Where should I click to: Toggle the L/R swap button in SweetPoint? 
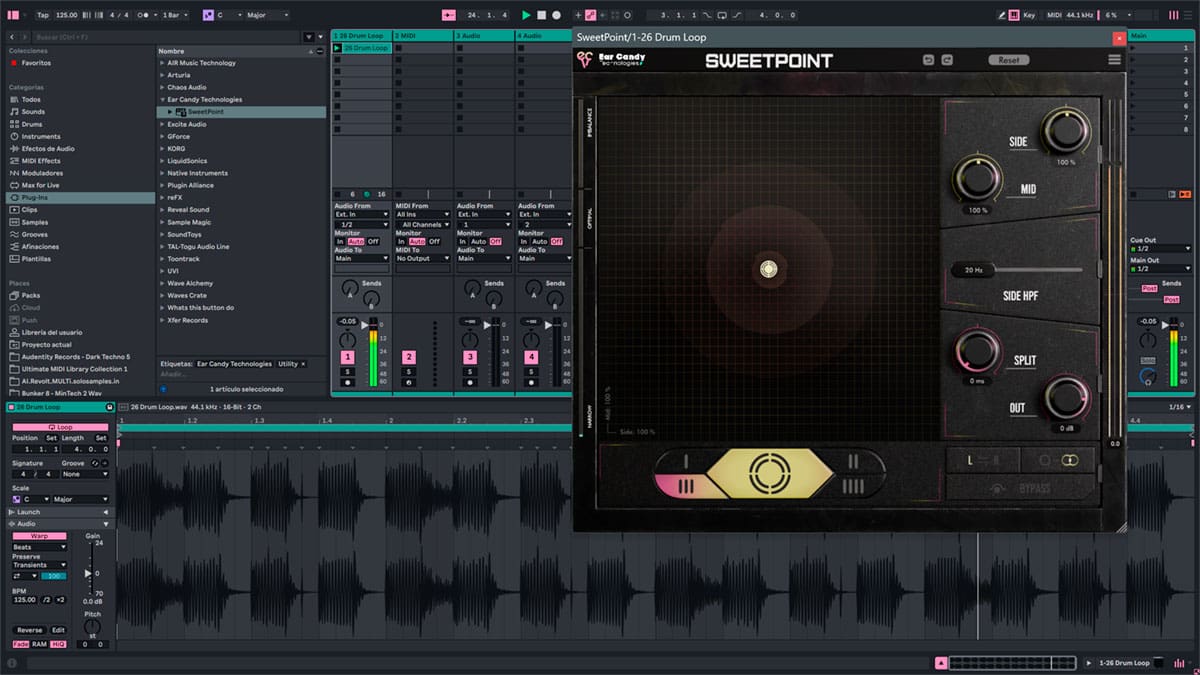tap(983, 460)
